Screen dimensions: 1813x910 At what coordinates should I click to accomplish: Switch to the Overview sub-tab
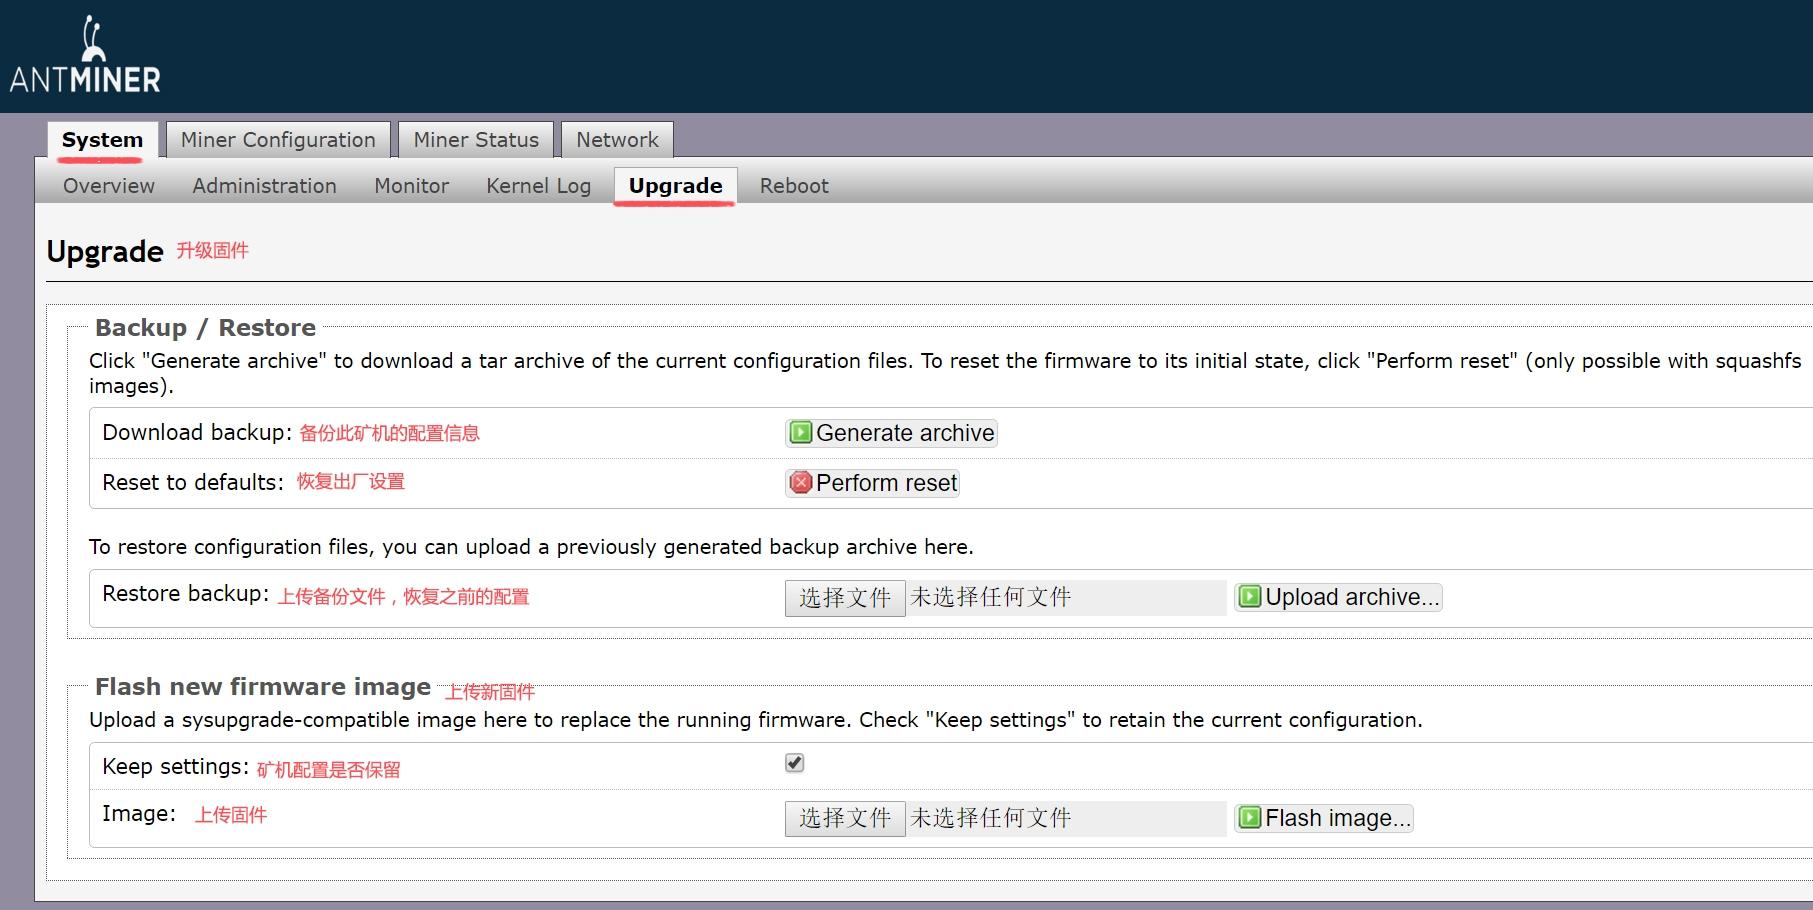click(108, 185)
